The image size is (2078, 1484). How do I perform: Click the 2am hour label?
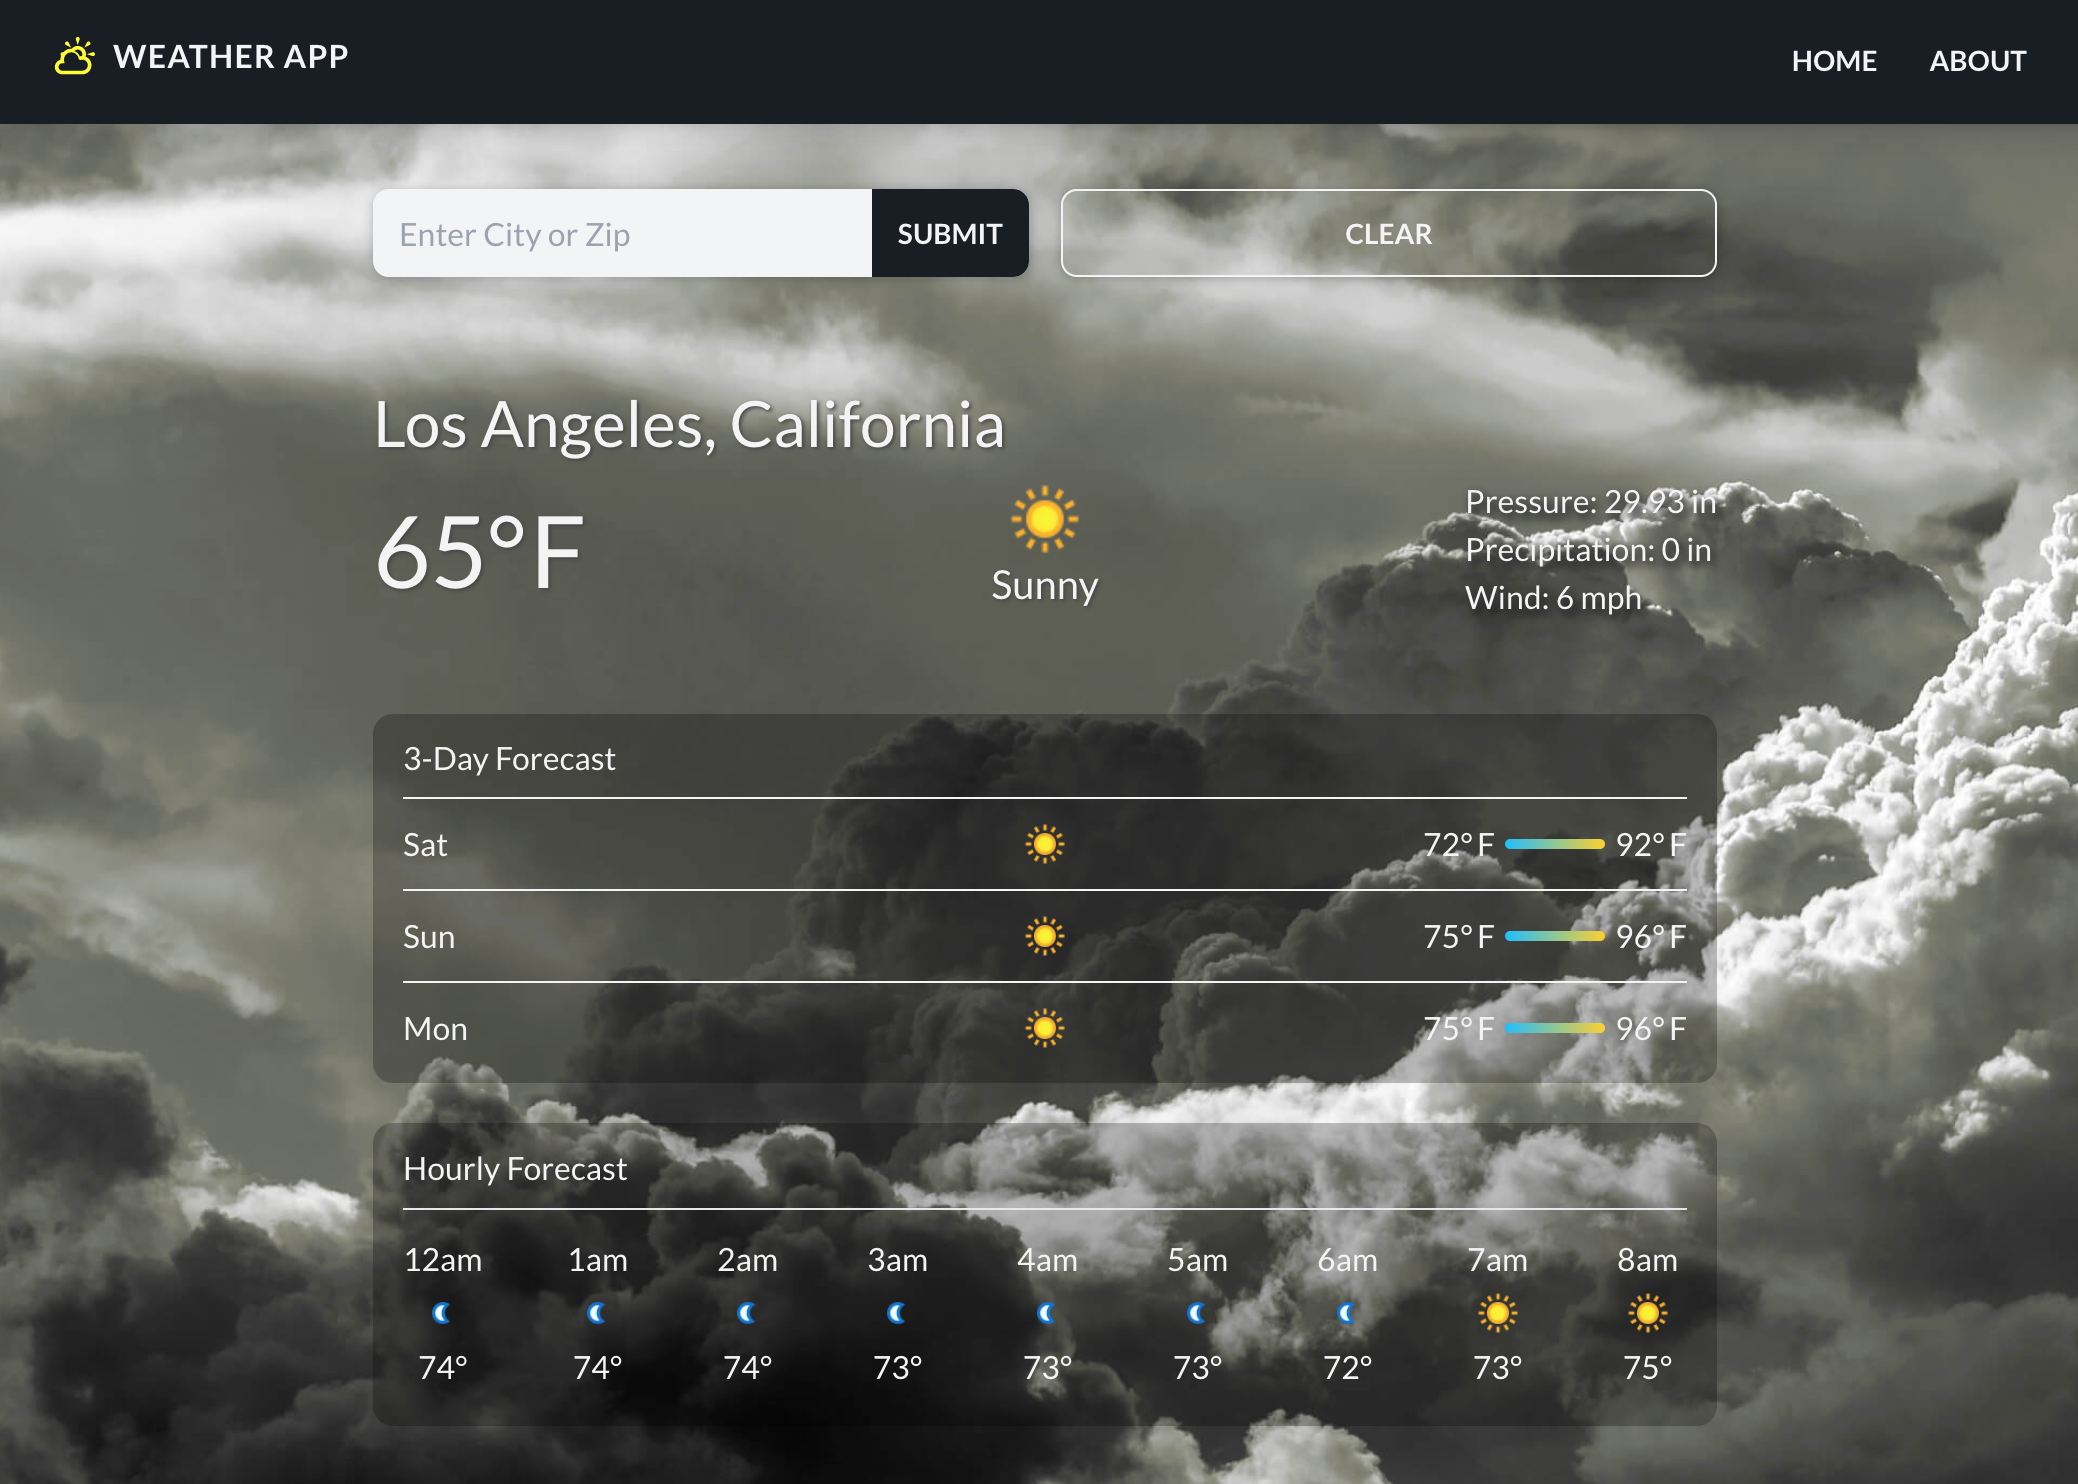click(x=747, y=1260)
